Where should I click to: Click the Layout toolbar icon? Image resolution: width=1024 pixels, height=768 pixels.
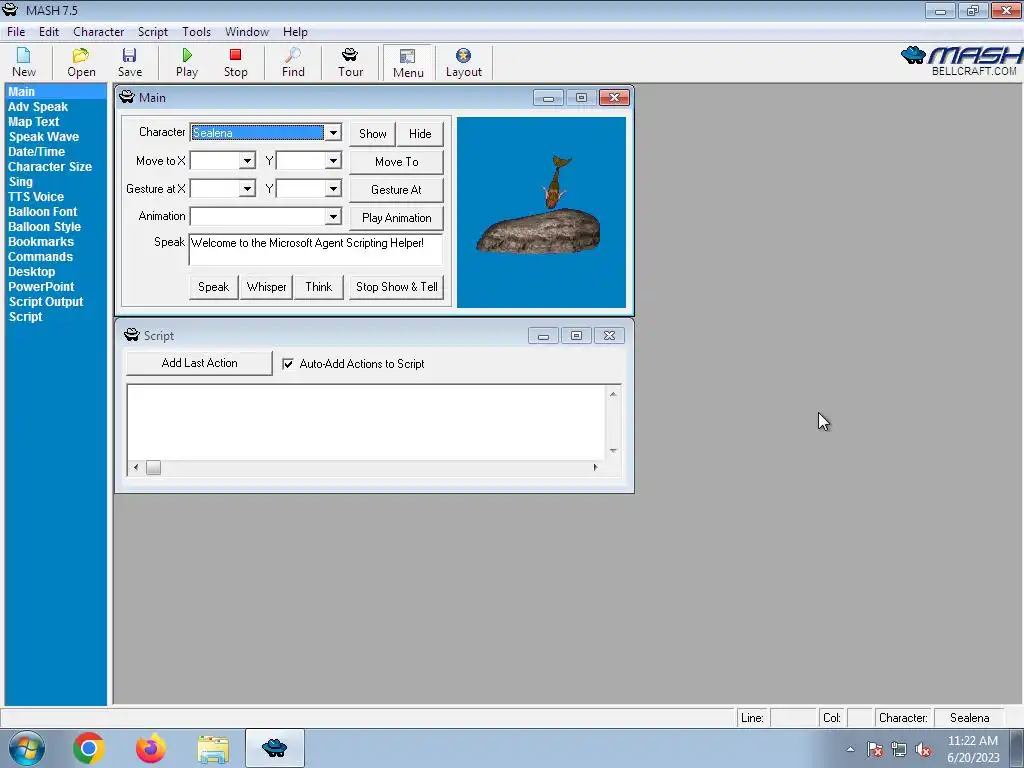point(464,63)
